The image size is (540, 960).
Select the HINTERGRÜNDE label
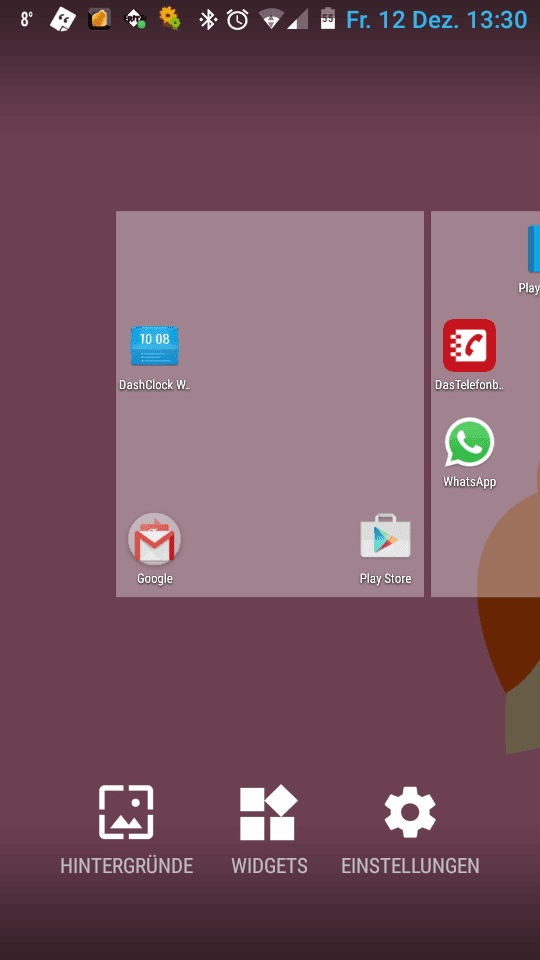pos(127,866)
